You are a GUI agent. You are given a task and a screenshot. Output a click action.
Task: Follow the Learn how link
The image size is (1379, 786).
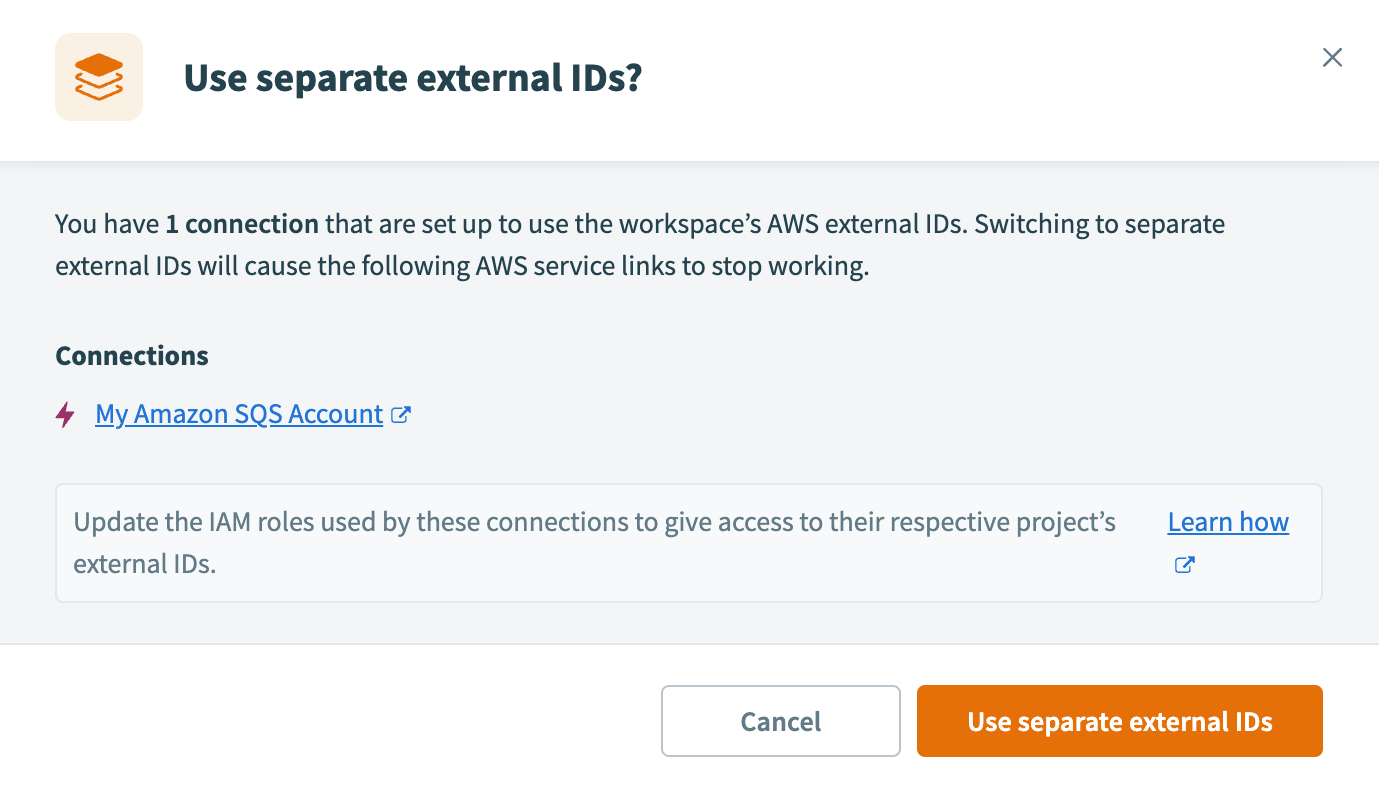(1227, 521)
